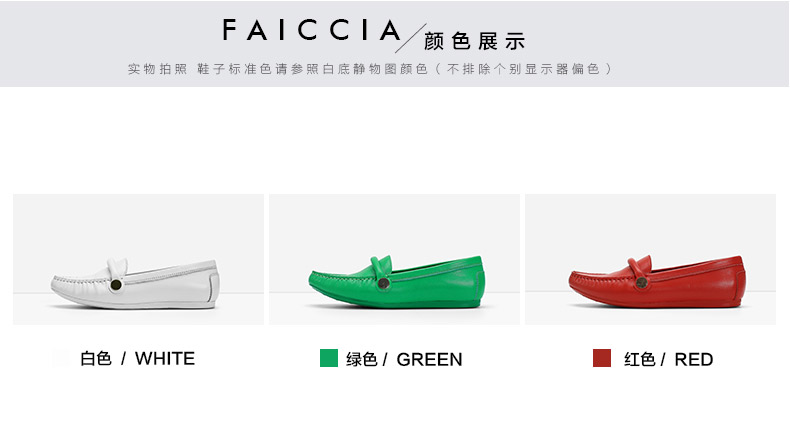790x425 pixels.
Task: Select the 绿色 / GREEN label
Action: pyautogui.click(x=404, y=359)
